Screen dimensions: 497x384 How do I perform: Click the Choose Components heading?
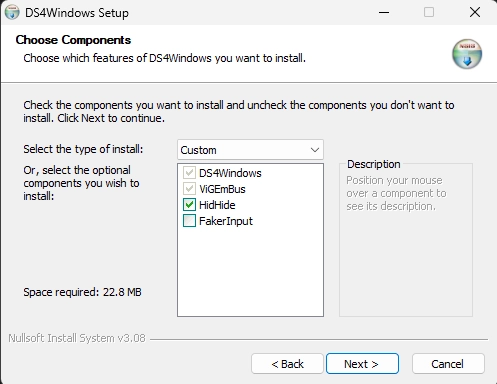point(73,40)
